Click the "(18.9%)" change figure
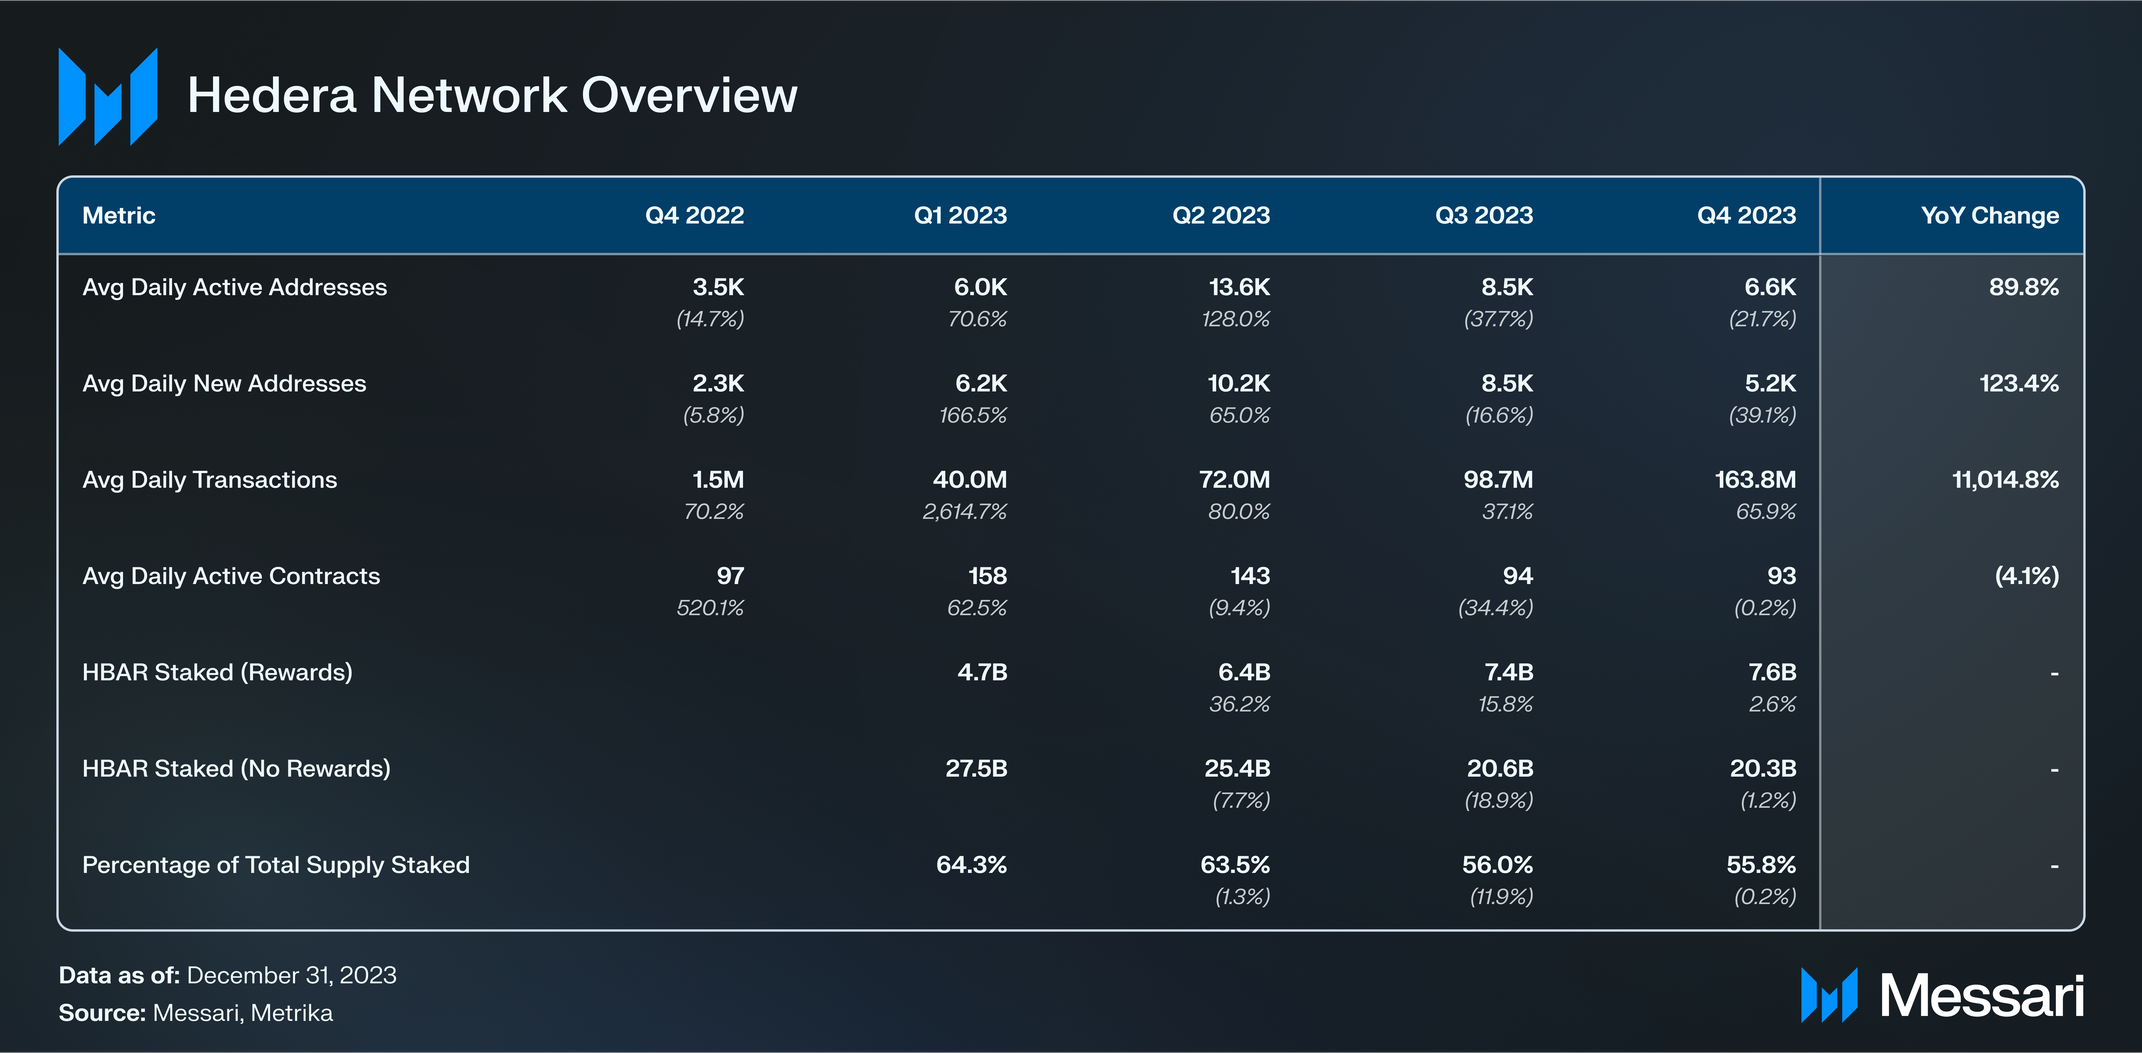This screenshot has height=1053, width=2142. tap(1499, 800)
